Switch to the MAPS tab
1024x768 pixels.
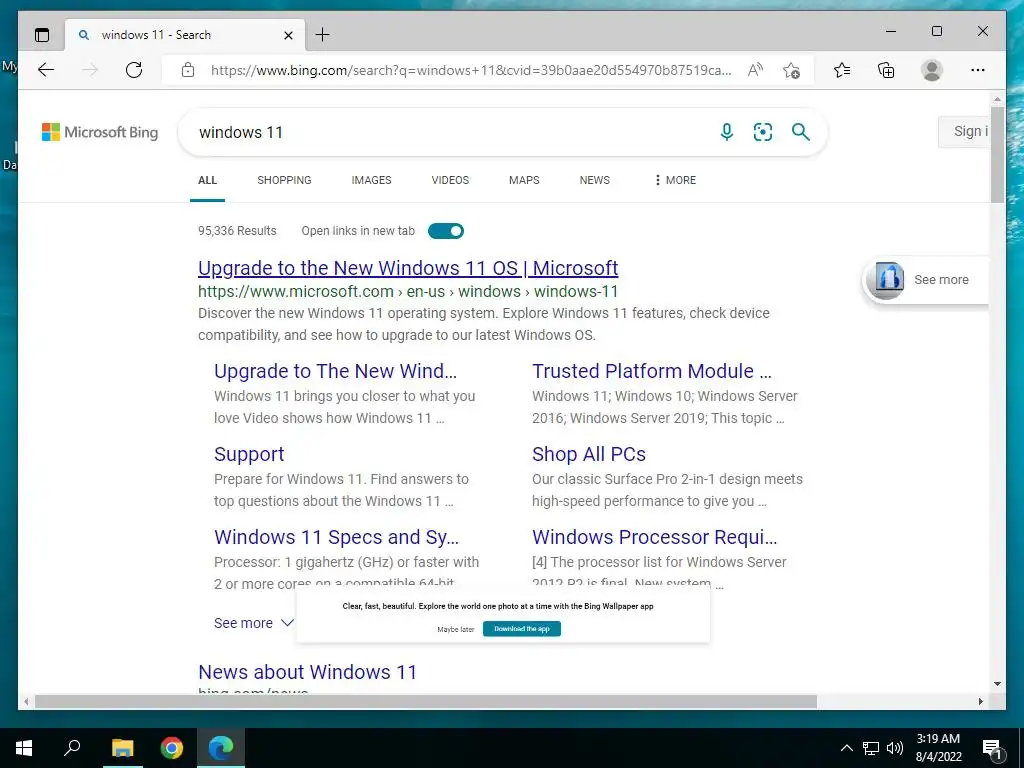click(524, 180)
